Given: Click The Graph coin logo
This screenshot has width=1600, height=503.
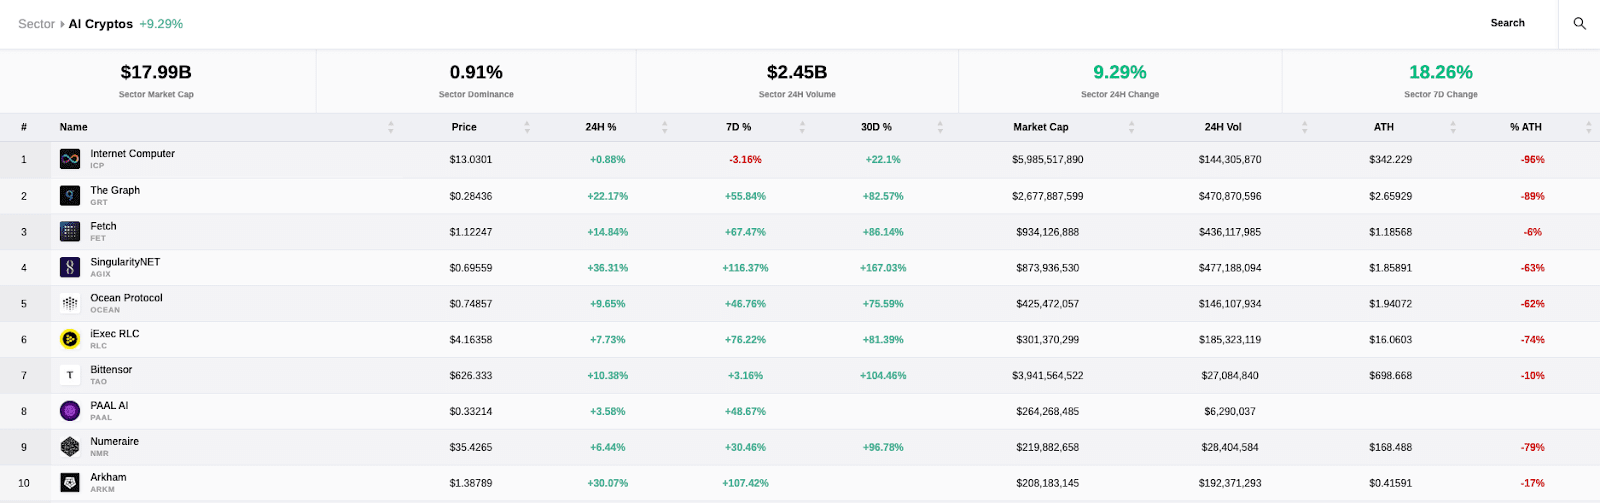Looking at the screenshot, I should (70, 196).
